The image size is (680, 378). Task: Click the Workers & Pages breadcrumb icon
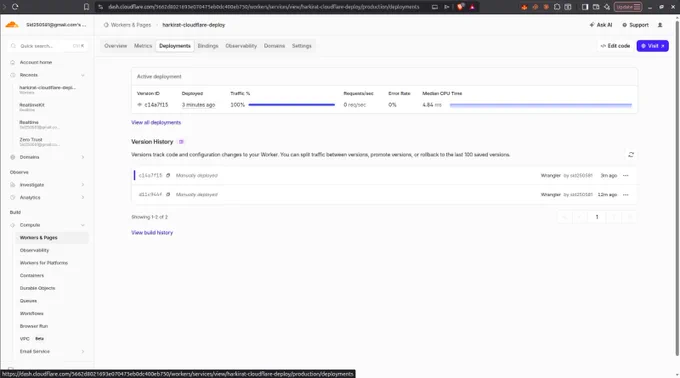106,25
